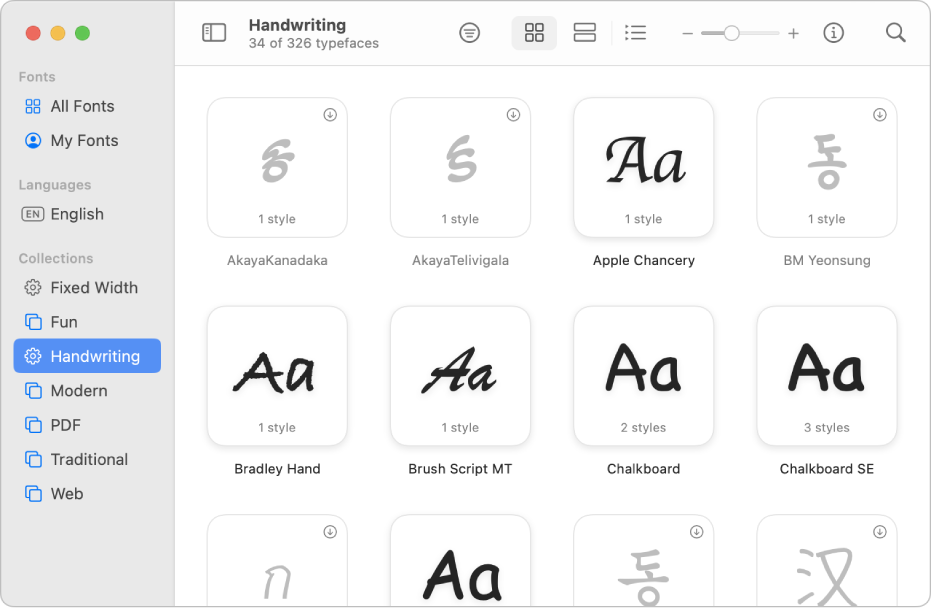Open the PDF collection
Screen dimensions: 932x610
point(87,426)
